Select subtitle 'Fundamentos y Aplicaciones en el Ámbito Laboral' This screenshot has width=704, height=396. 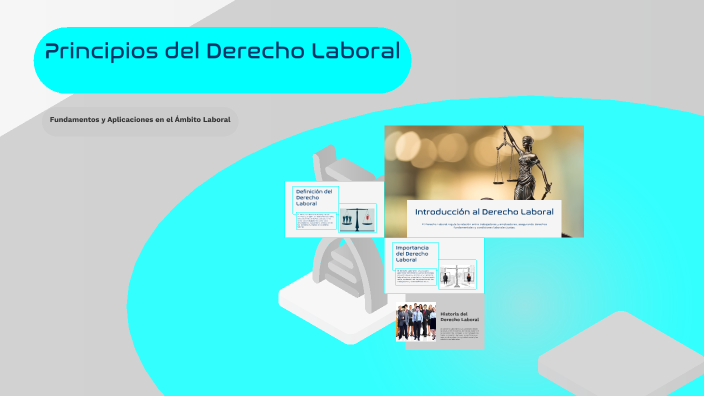(x=140, y=119)
